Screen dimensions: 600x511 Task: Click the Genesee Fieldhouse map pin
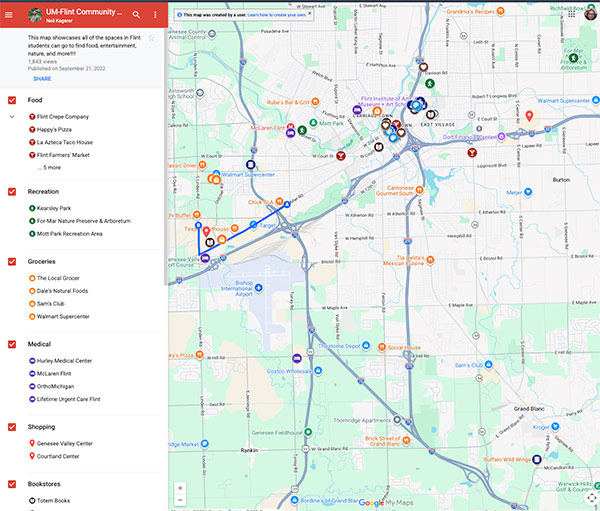(308, 432)
